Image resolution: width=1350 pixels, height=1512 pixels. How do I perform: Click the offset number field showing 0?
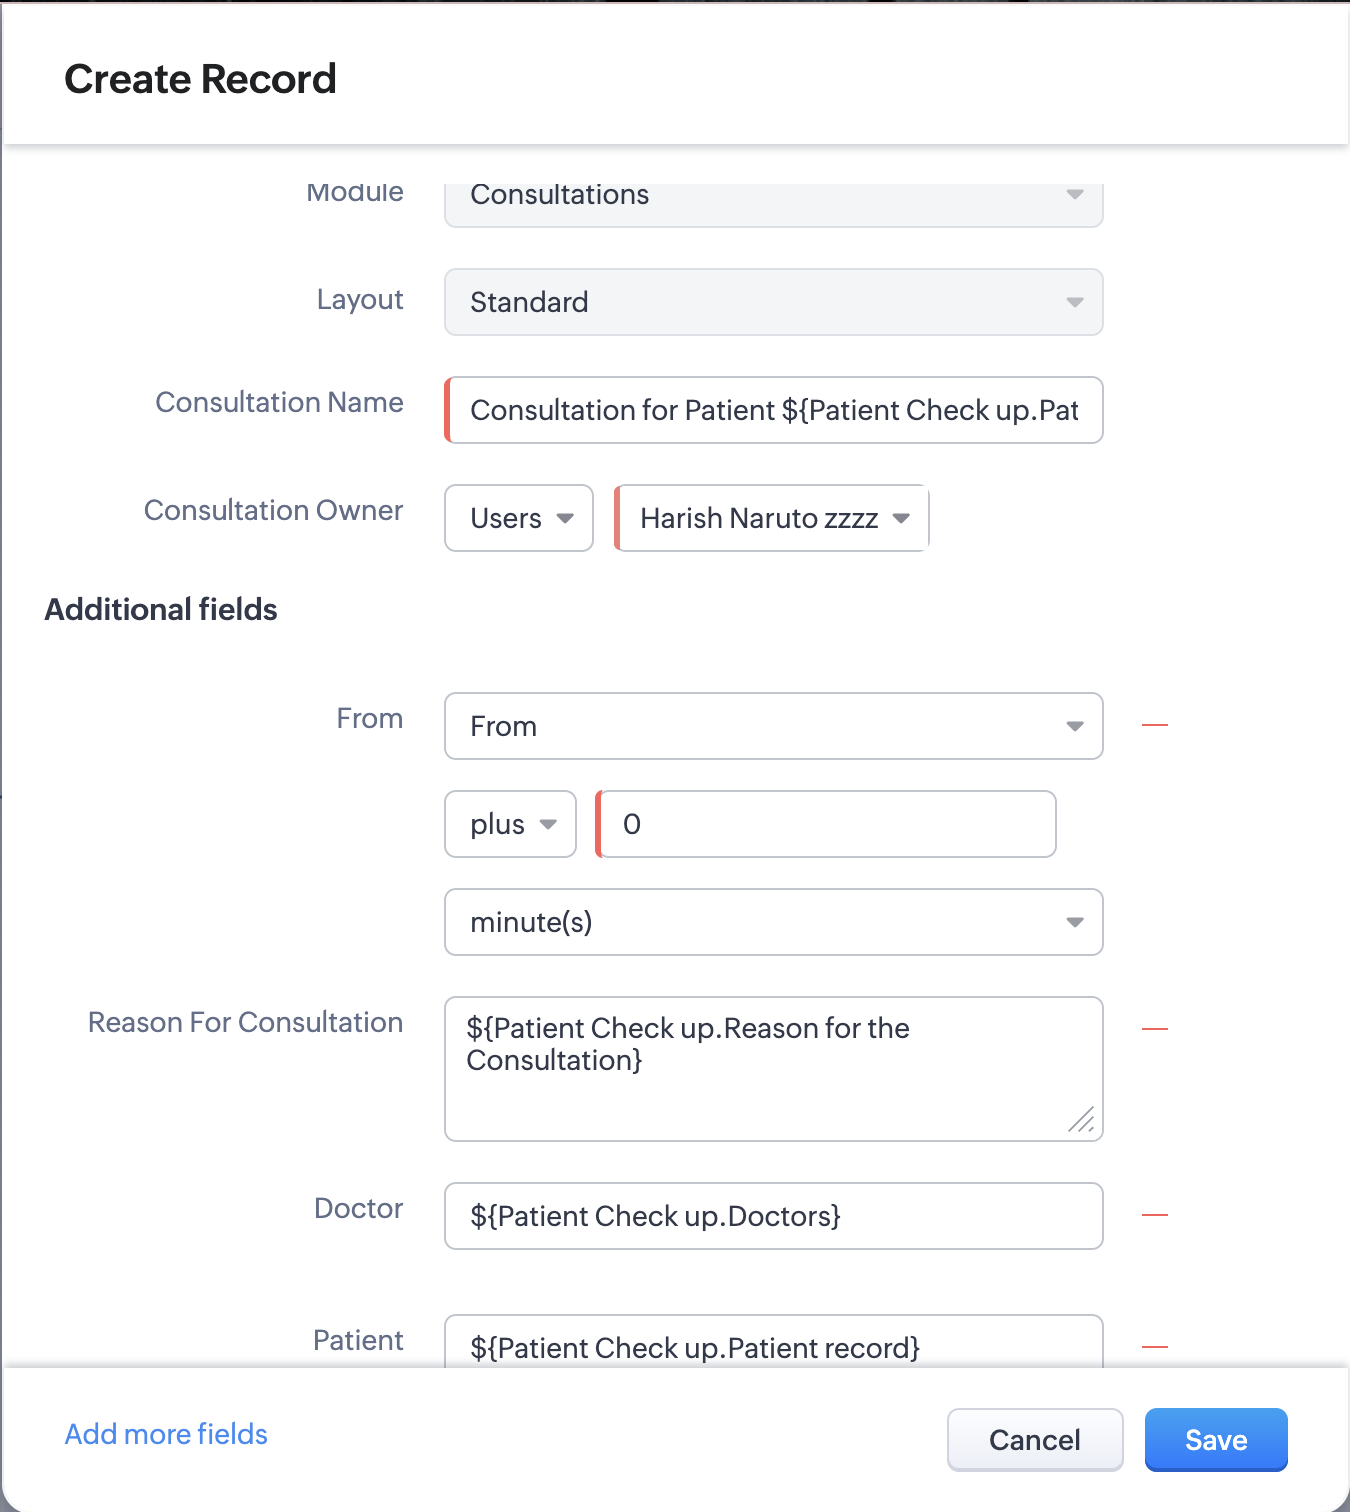826,824
